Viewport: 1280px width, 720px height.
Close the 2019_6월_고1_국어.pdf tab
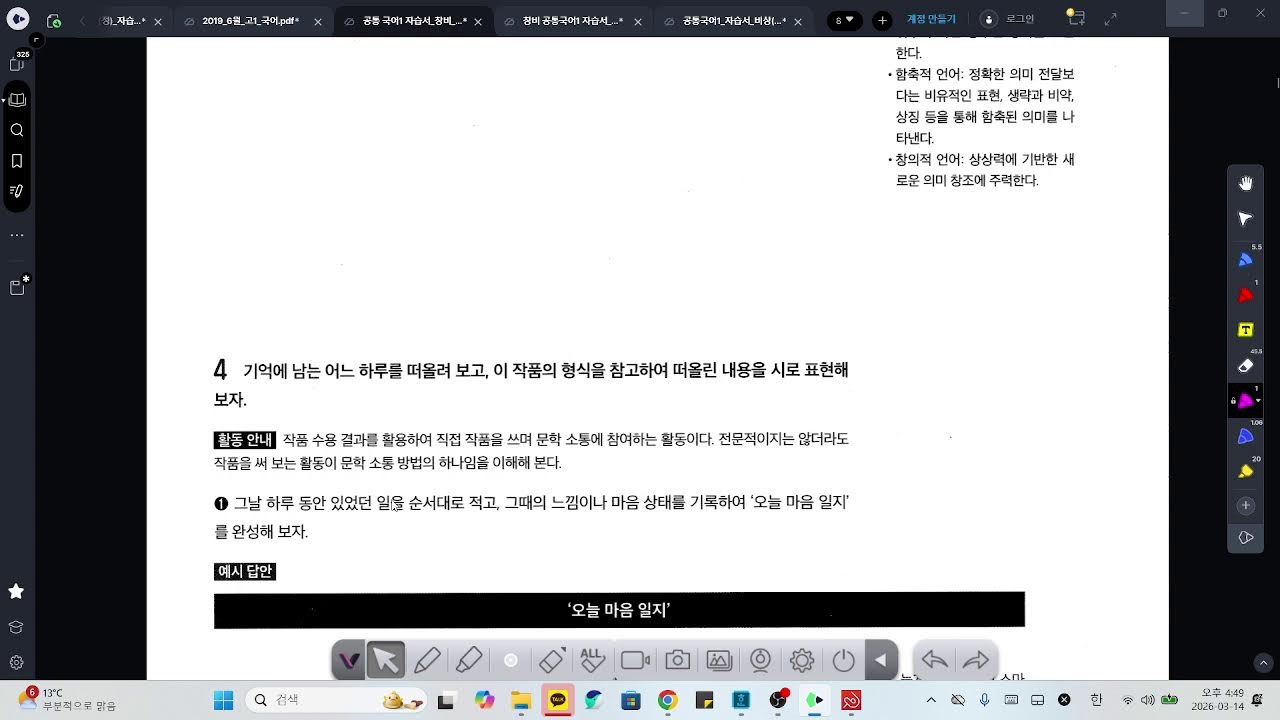tap(318, 21)
